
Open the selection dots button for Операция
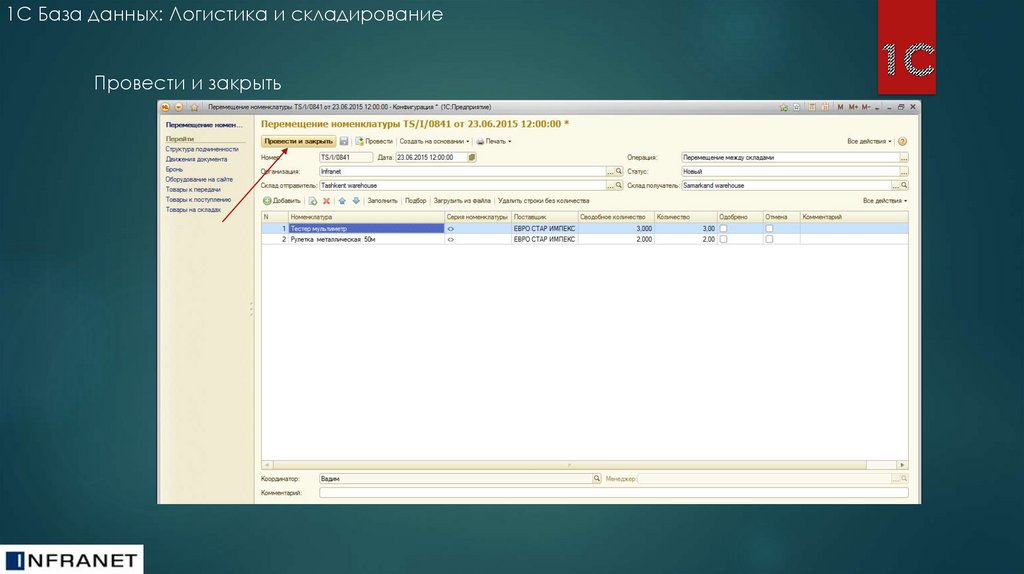[904, 157]
